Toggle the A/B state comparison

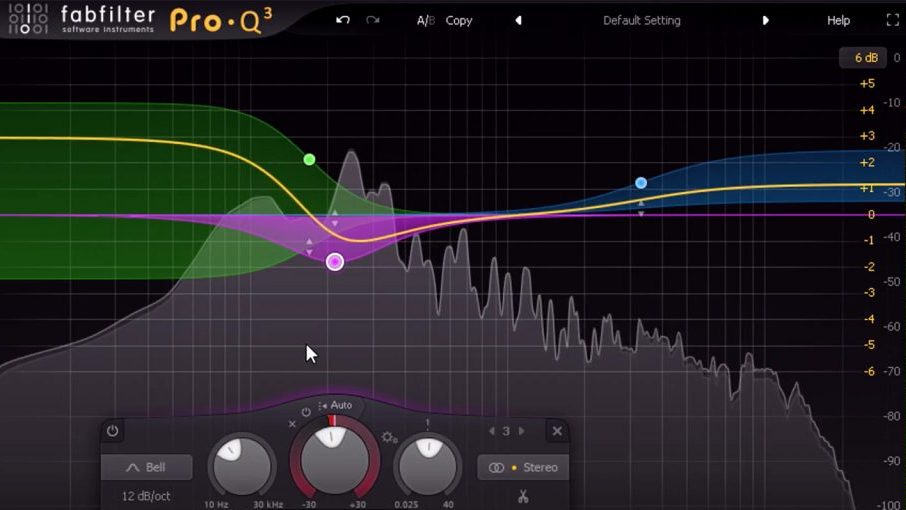(x=426, y=20)
